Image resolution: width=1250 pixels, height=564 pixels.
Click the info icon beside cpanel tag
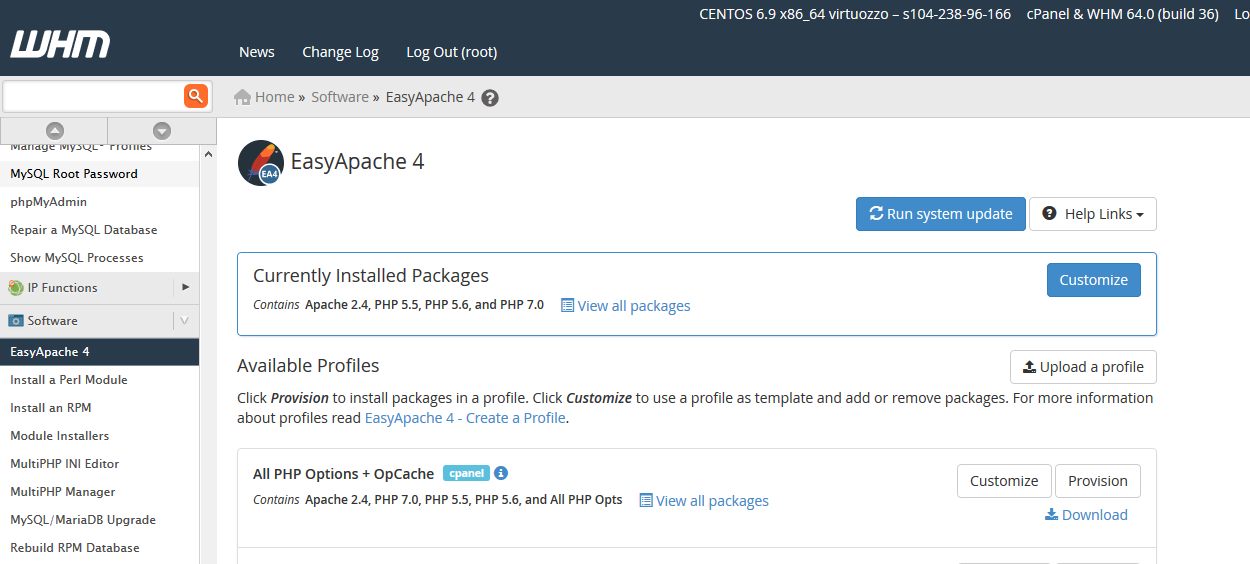coord(501,473)
